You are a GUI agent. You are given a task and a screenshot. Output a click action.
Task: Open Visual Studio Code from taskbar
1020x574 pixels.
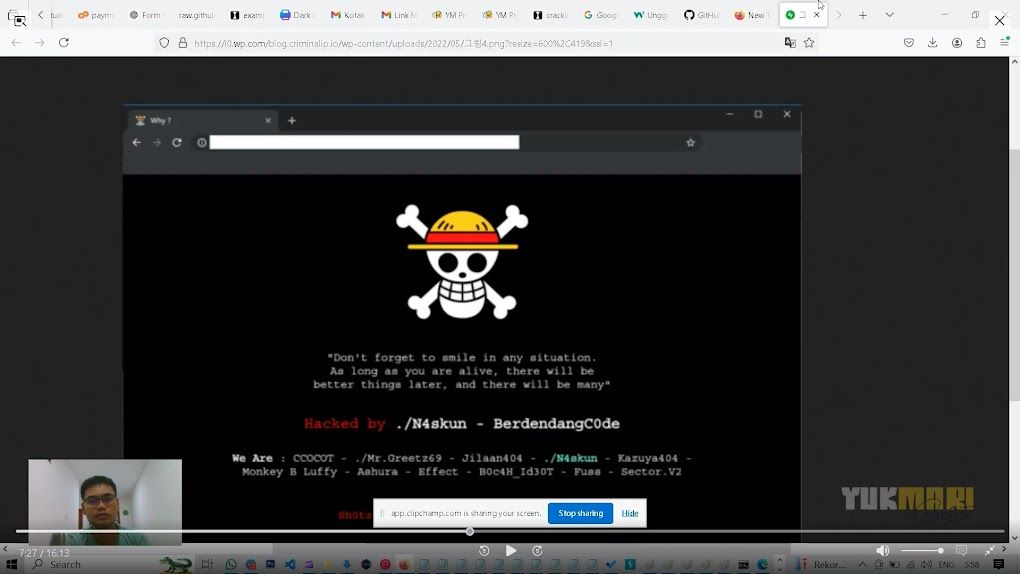[290, 564]
